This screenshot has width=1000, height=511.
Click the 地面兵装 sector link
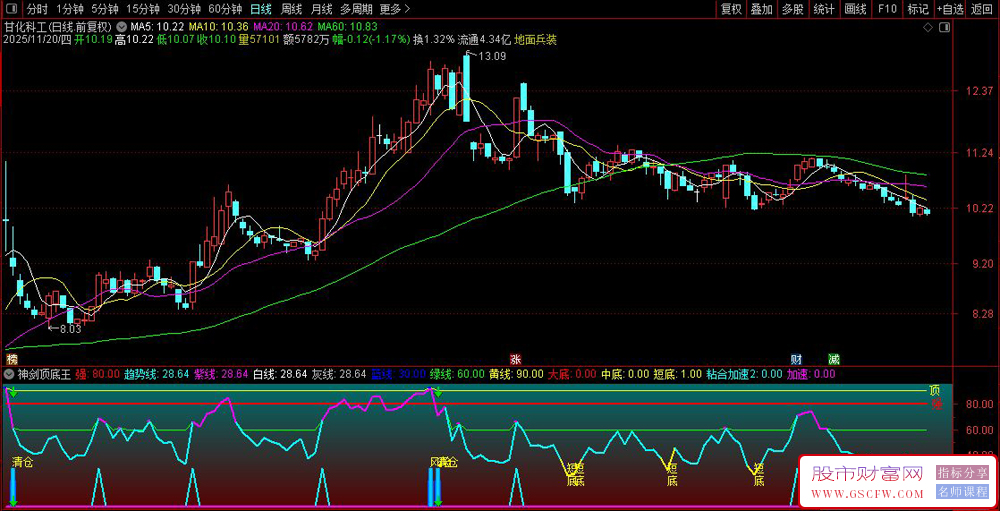coord(536,40)
